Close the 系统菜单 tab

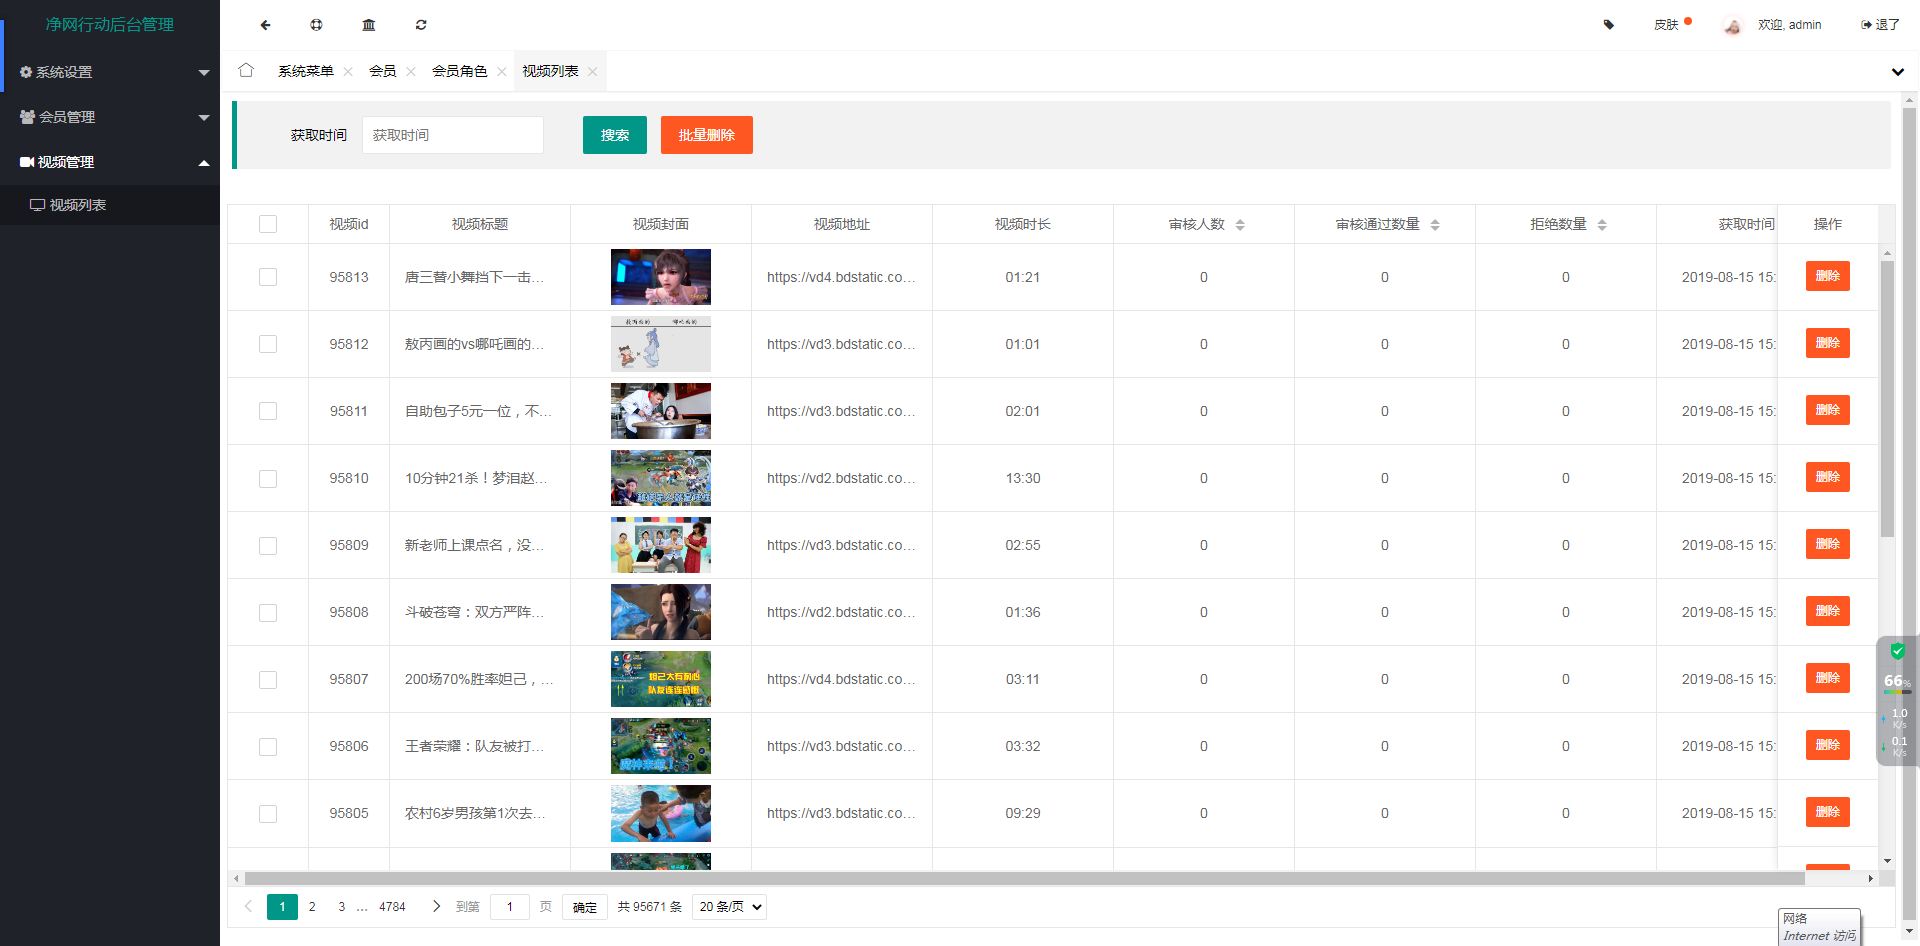348,71
